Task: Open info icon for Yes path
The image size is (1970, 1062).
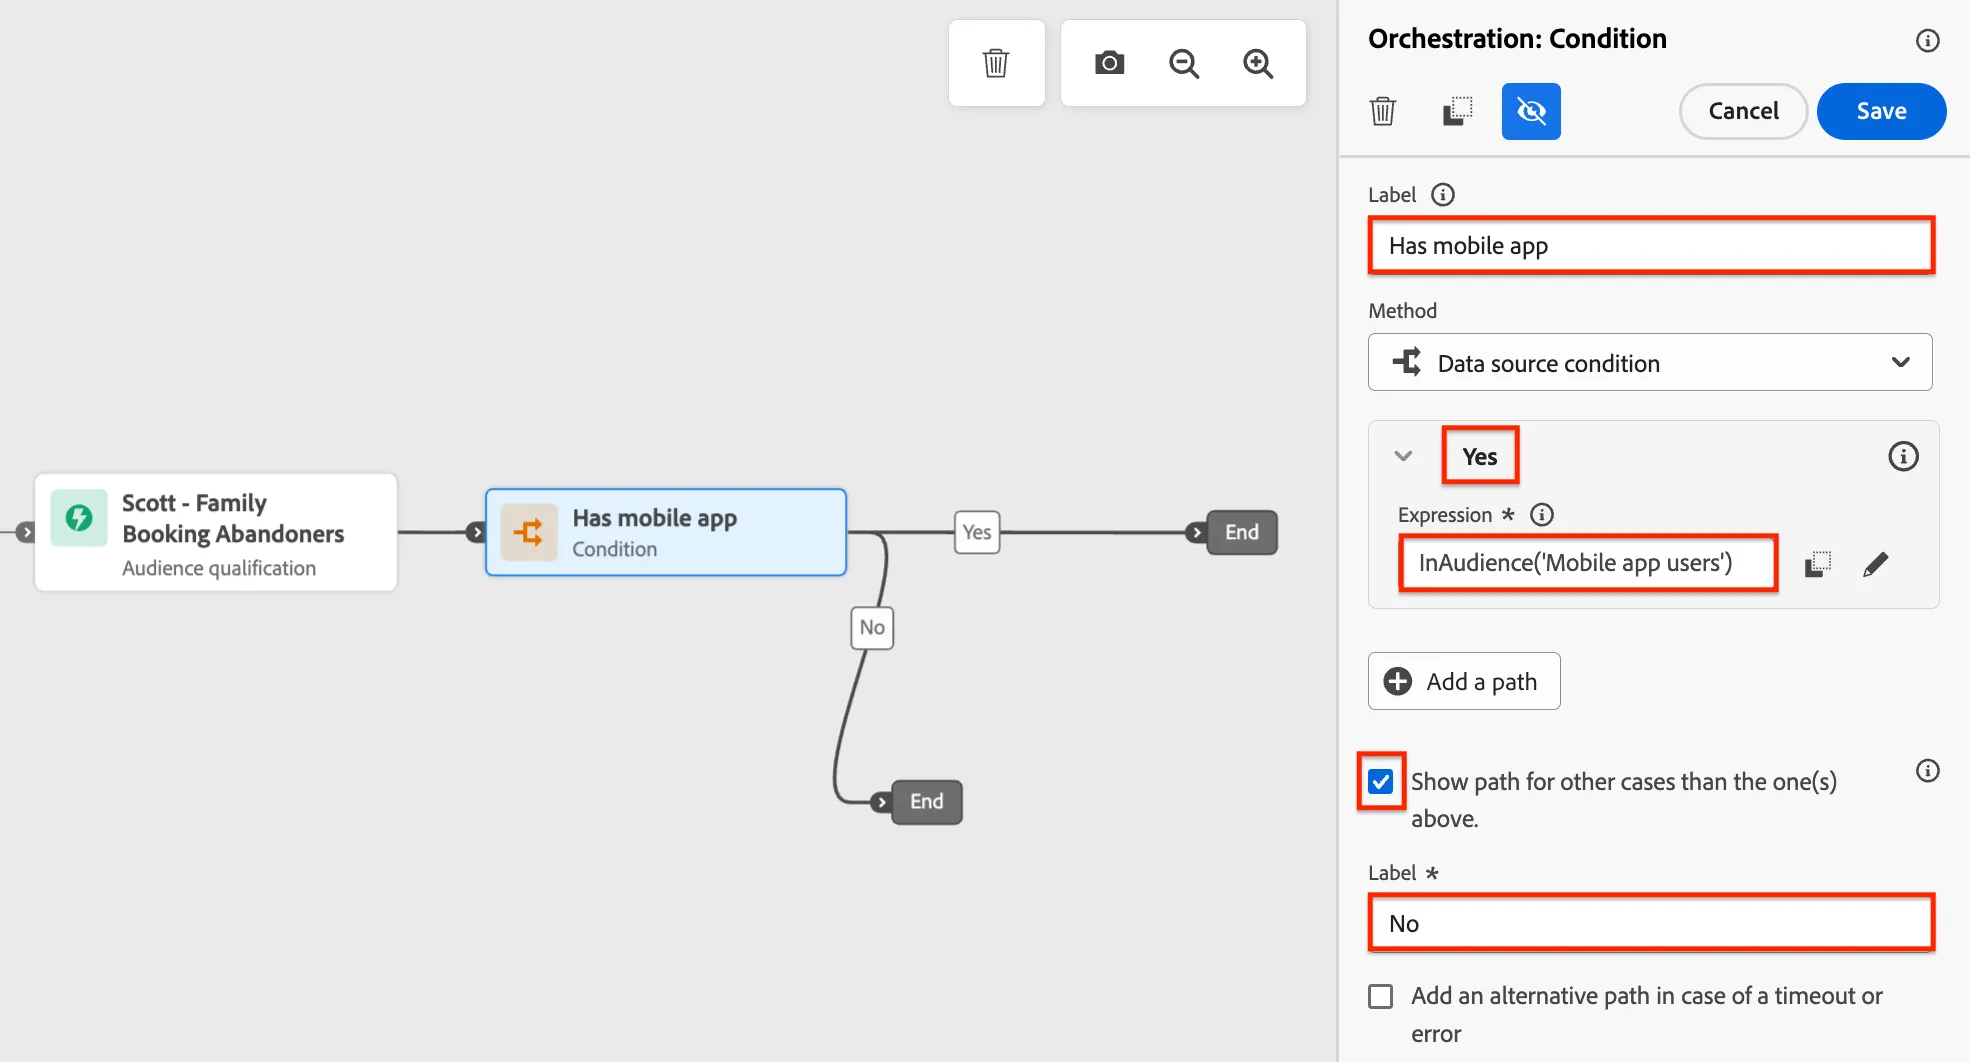Action: (x=1903, y=456)
